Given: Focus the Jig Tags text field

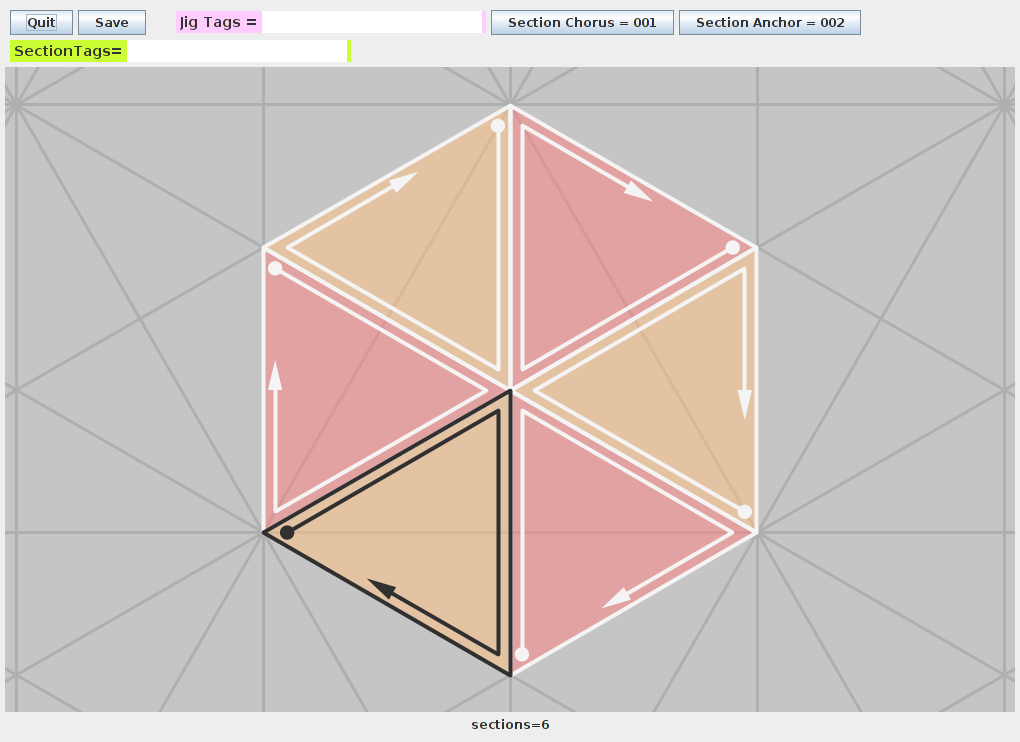Looking at the screenshot, I should [x=371, y=22].
